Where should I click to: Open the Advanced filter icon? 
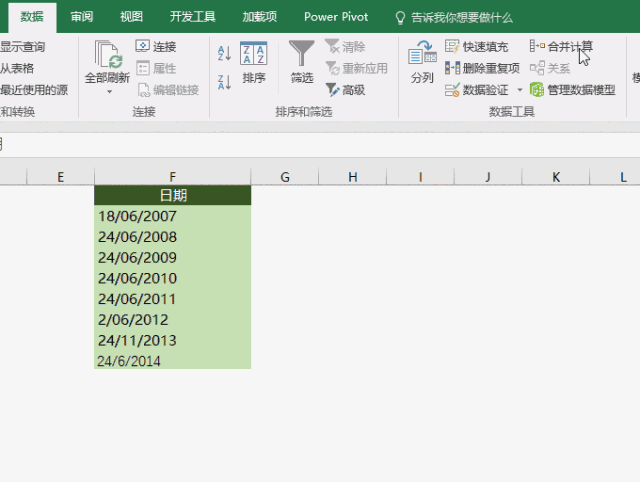[x=332, y=90]
